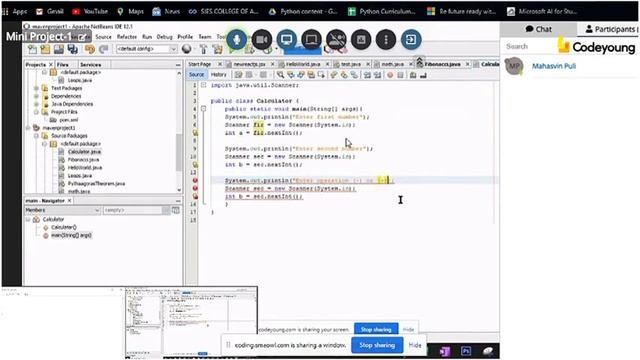Open the Debug menu
This screenshot has width=640, height=360.
coord(164,37)
